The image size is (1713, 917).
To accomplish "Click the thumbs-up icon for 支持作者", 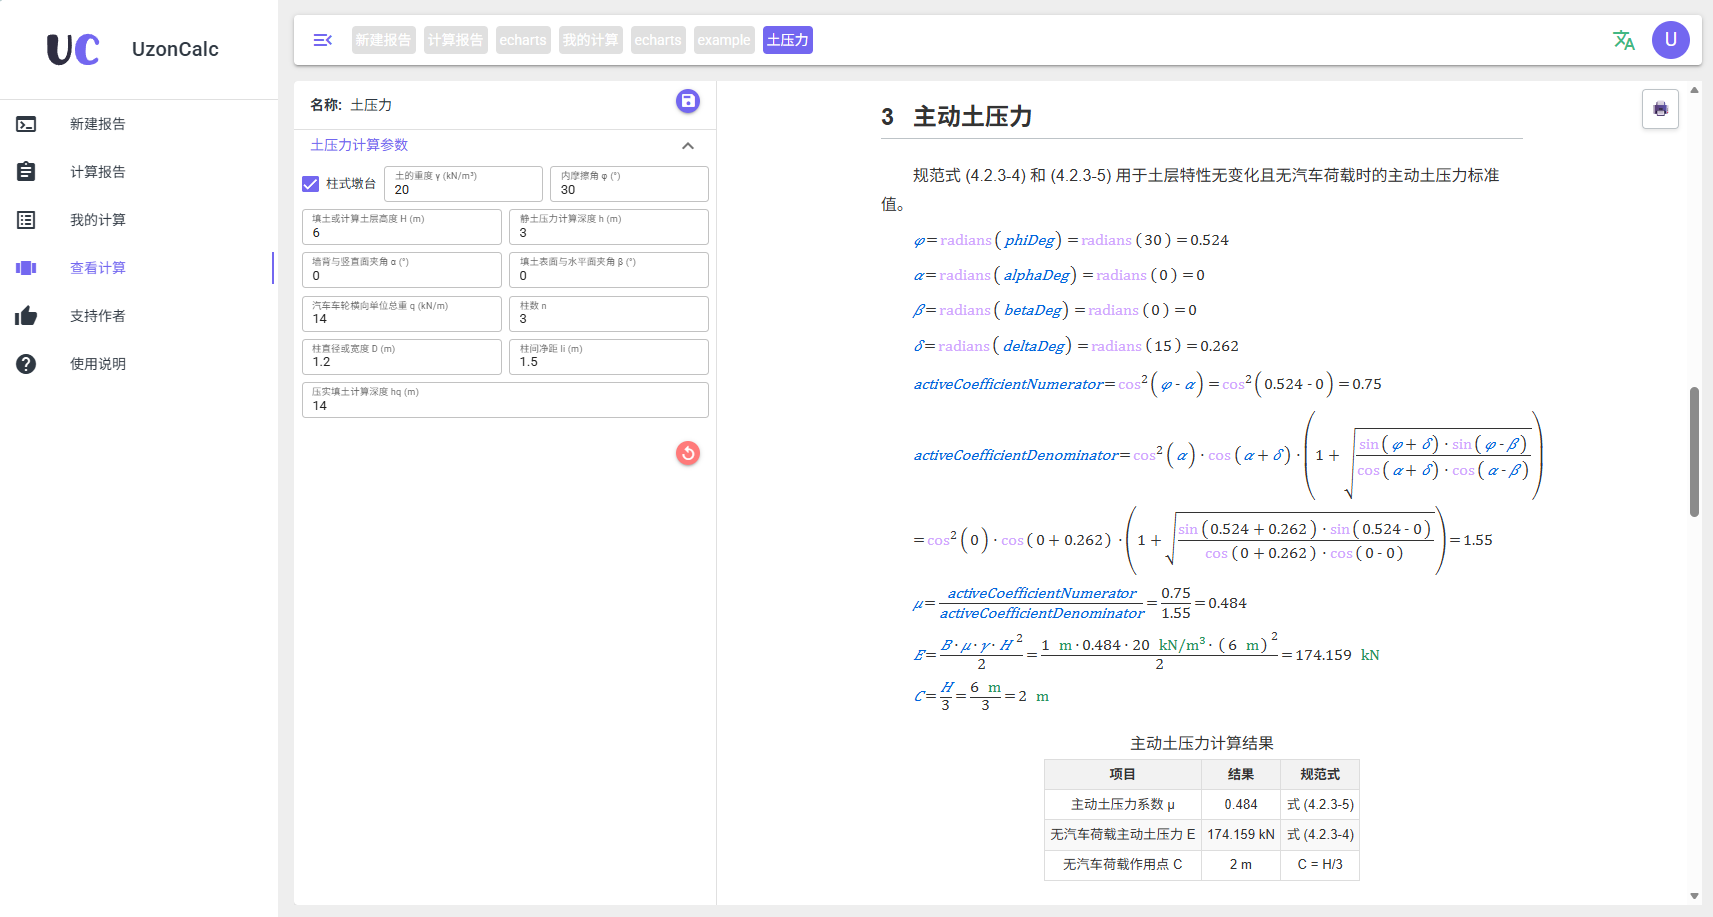I will click(x=26, y=316).
